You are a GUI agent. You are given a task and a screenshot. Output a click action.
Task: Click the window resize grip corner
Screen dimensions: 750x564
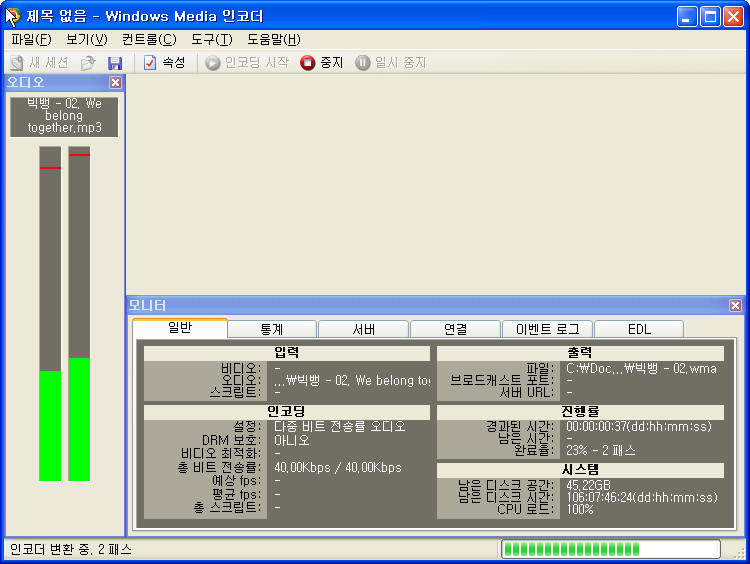coord(739,553)
